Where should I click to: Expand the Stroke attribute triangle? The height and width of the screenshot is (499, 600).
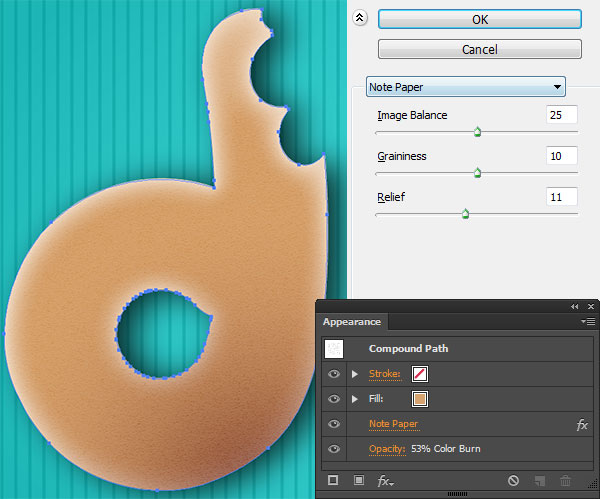(x=354, y=374)
